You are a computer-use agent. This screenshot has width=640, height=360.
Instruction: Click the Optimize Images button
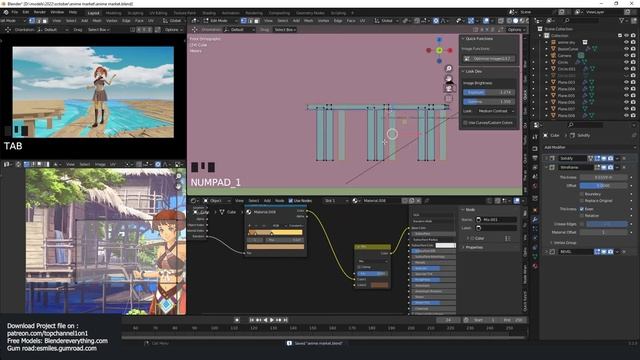[x=489, y=59]
